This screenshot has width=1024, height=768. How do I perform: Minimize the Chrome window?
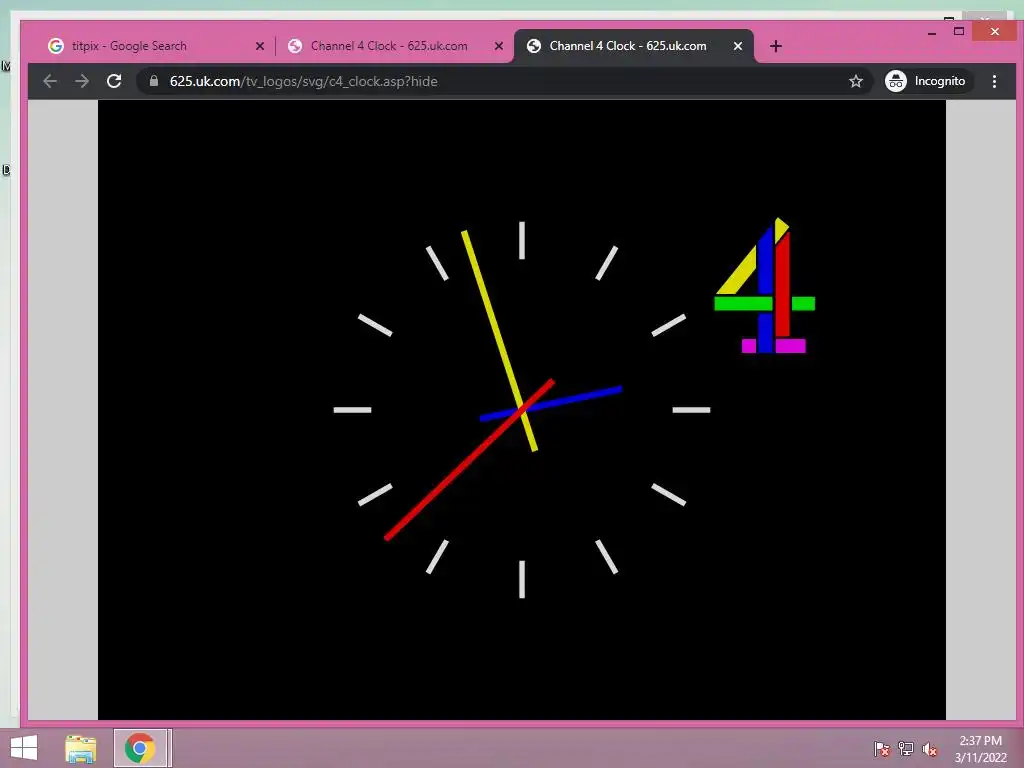(x=932, y=31)
